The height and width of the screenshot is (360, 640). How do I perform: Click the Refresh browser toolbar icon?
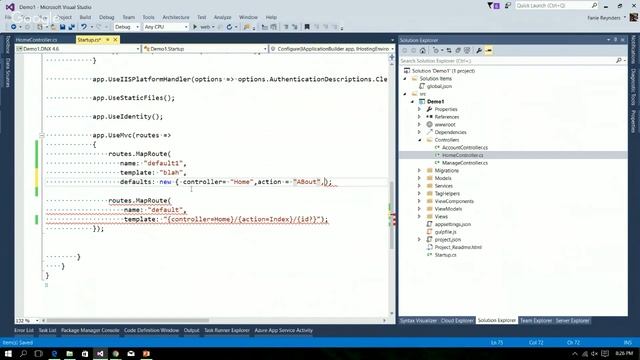229,27
